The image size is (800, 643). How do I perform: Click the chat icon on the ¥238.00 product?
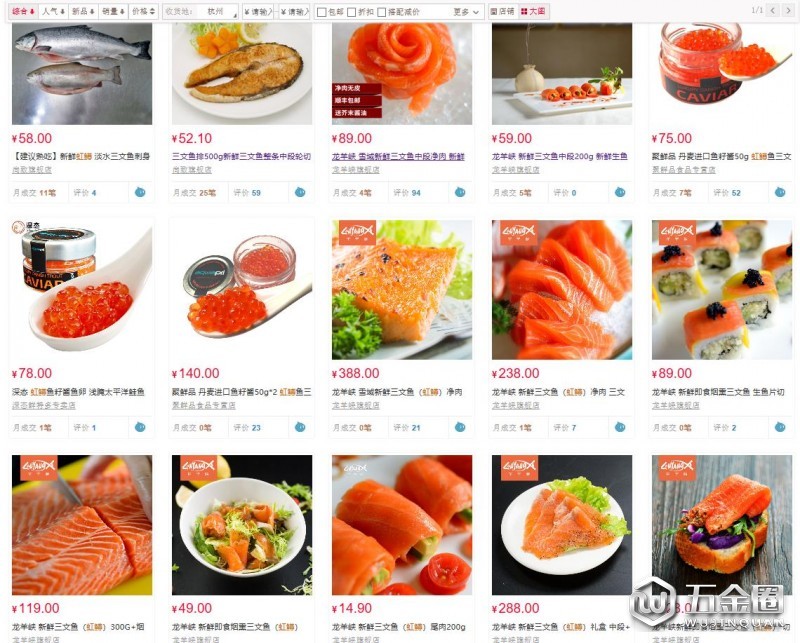tap(620, 427)
